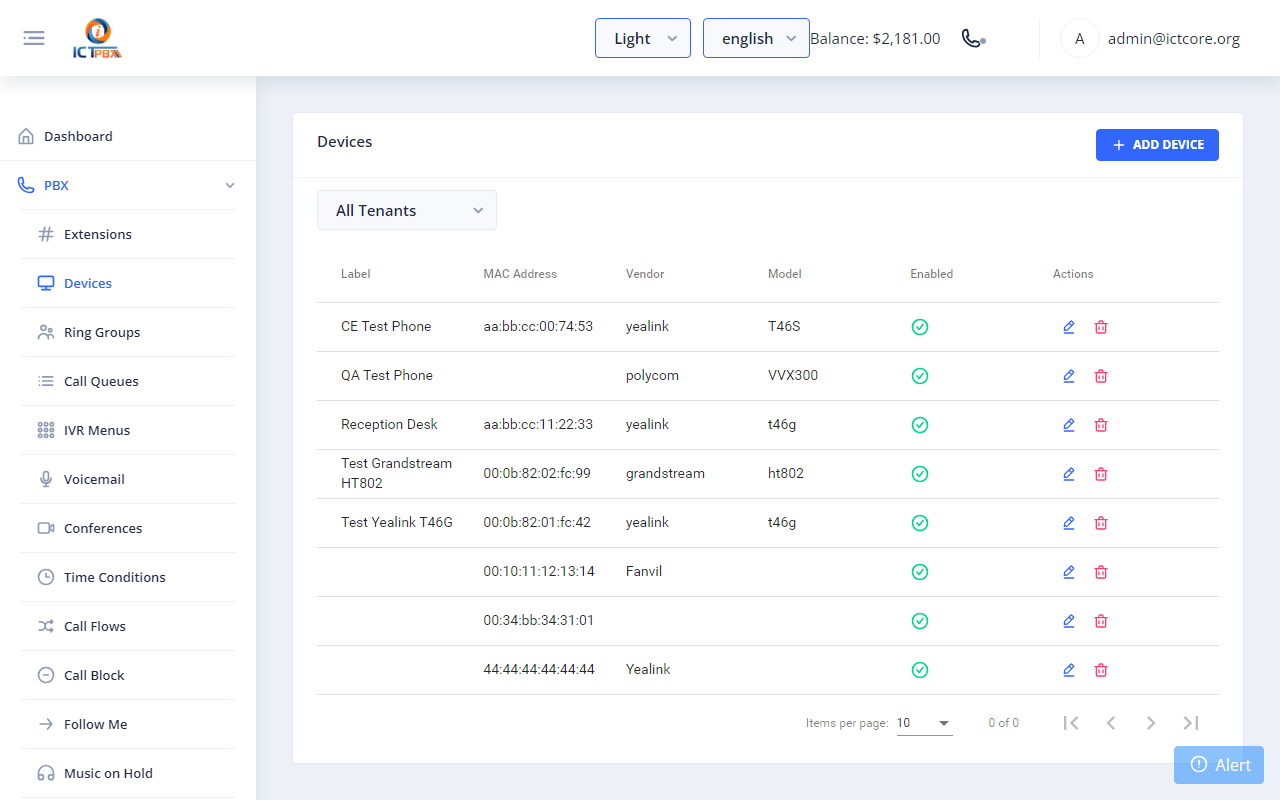
Task: Delete the Test Yealink T46G device
Action: pos(1101,523)
